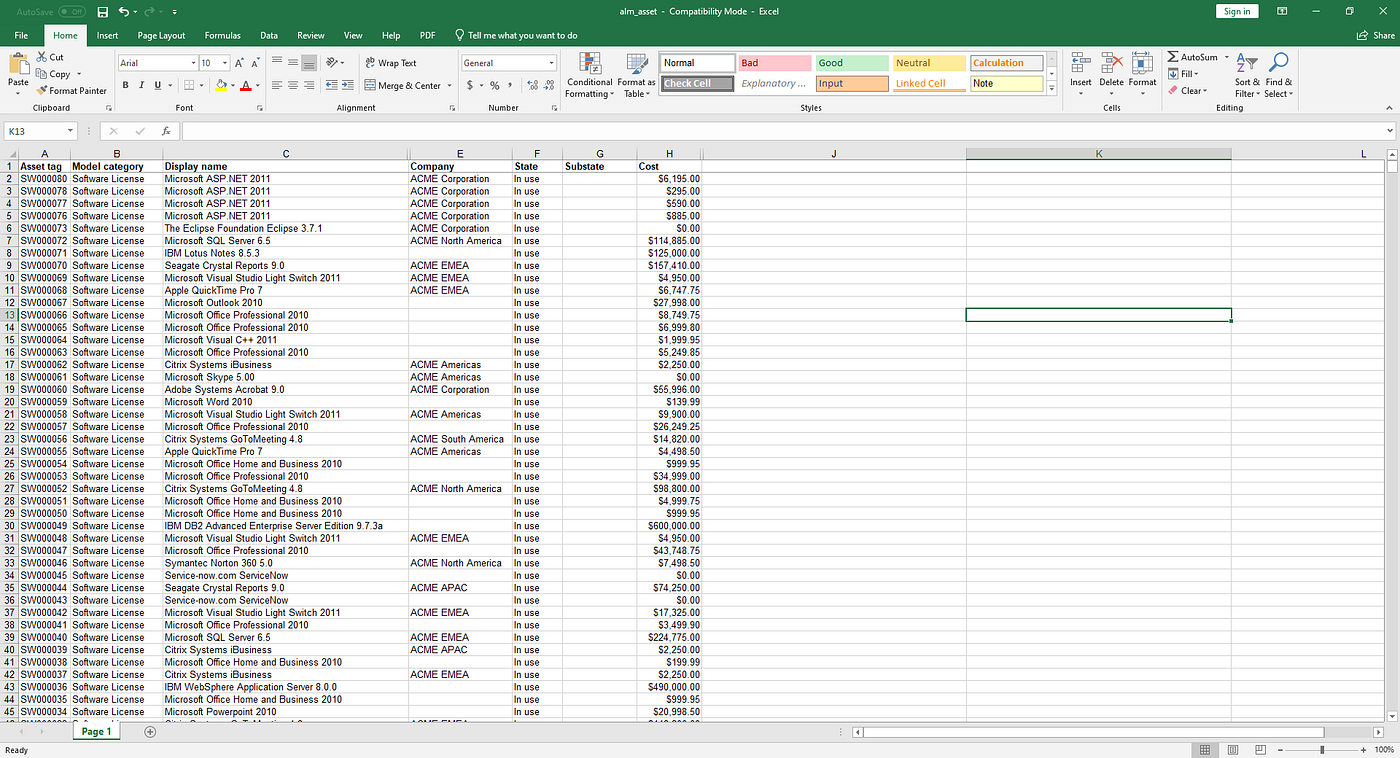Toggle bold formatting
The image size is (1400, 758).
coord(124,85)
